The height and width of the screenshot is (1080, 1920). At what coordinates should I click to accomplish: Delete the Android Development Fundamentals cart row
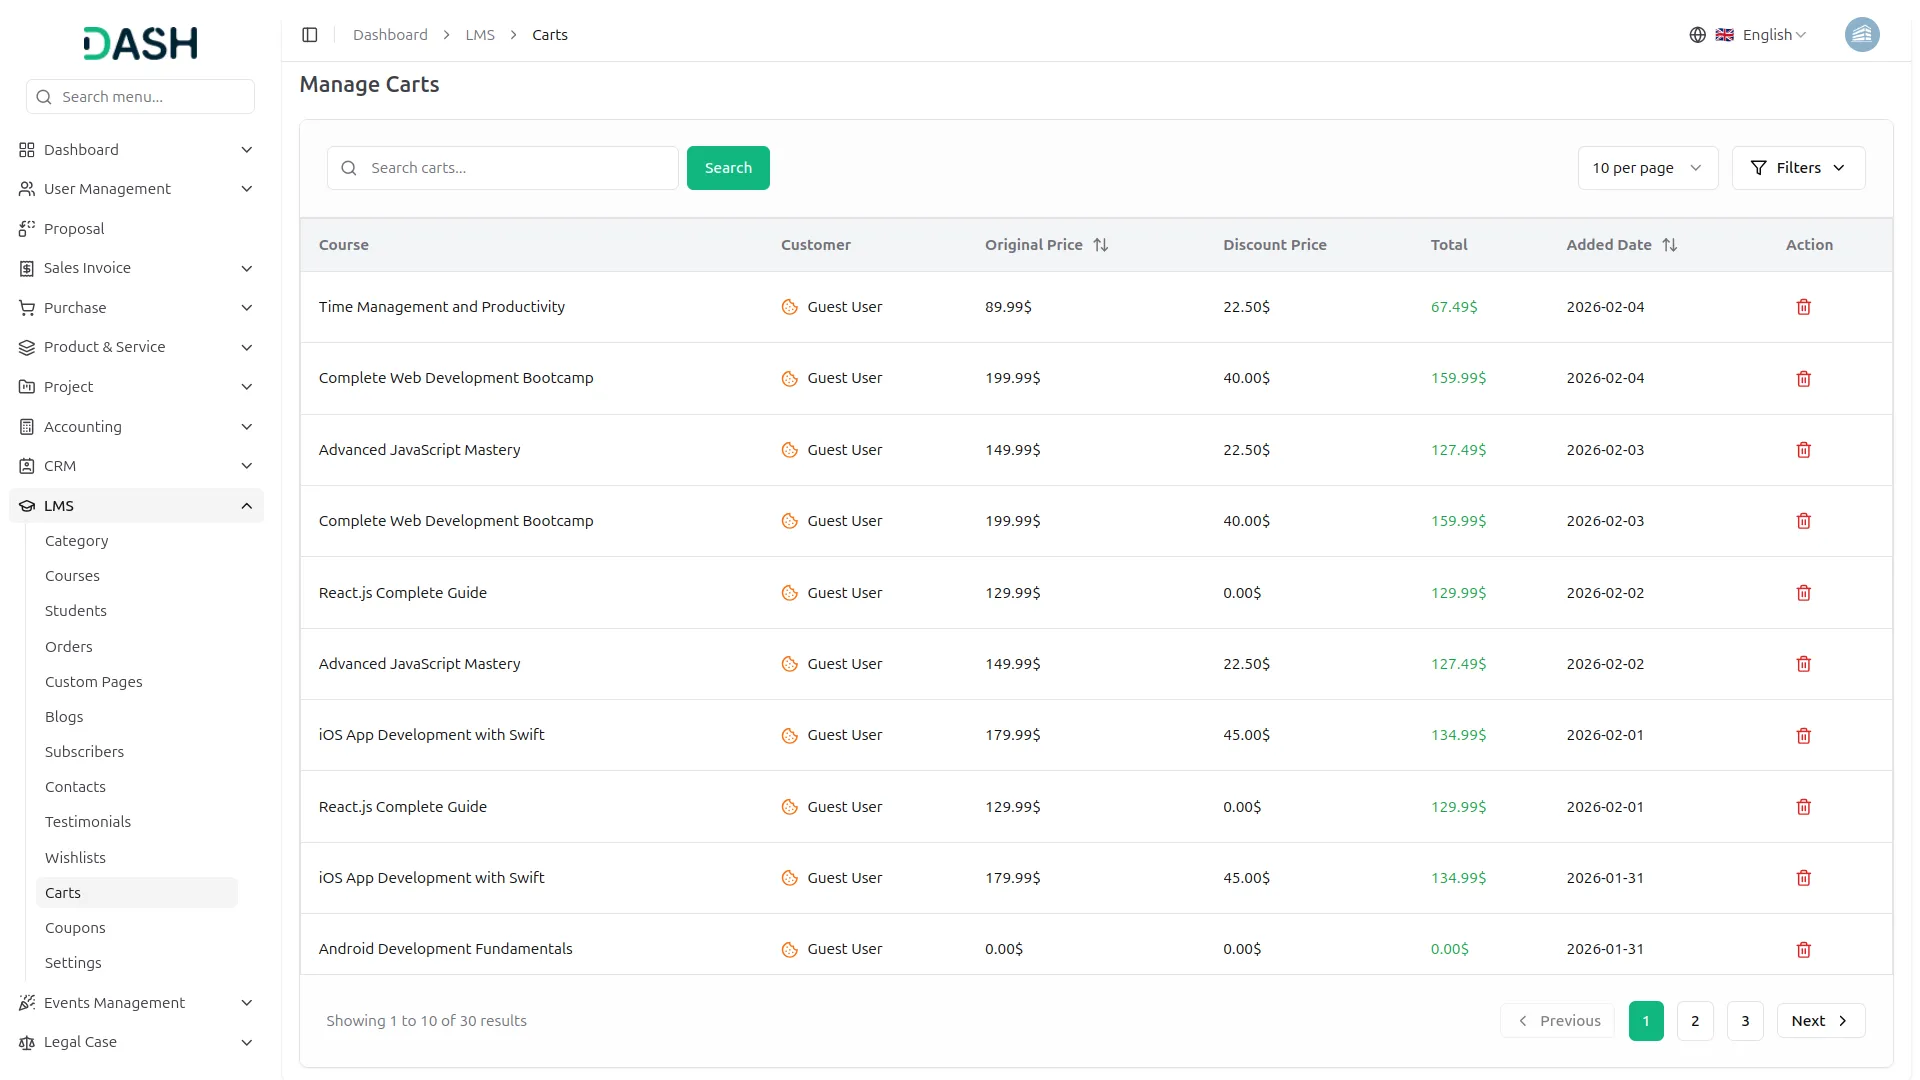coord(1803,950)
